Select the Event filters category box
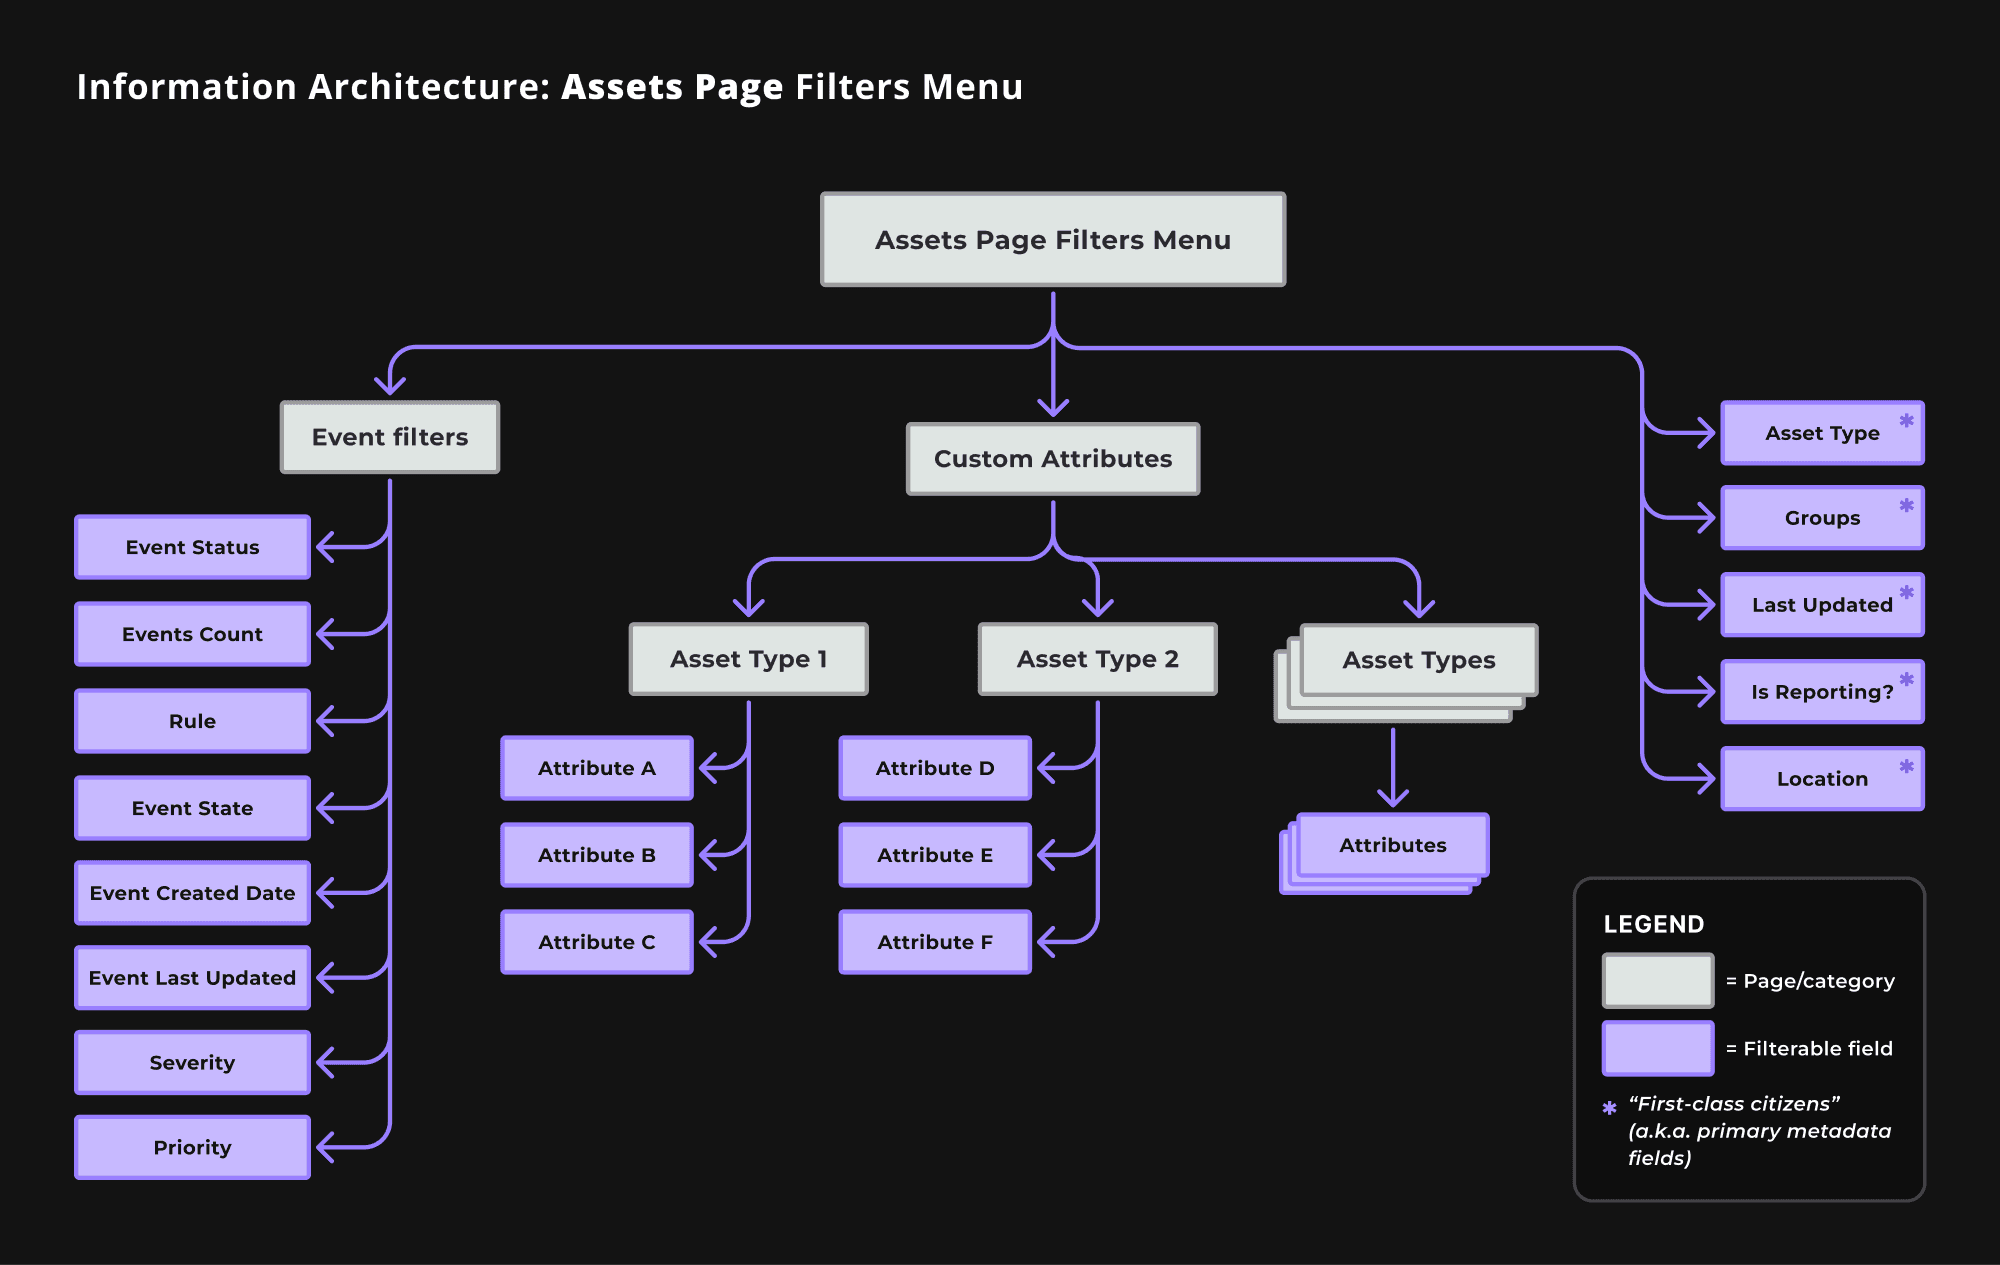 click(x=390, y=437)
